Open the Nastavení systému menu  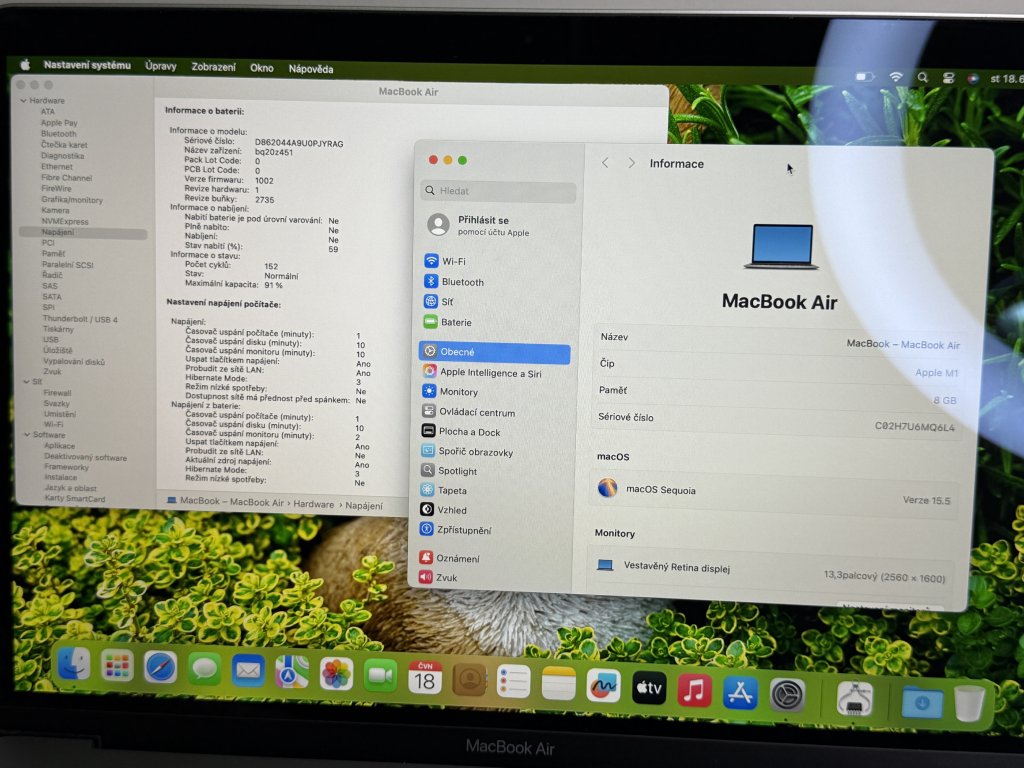[x=87, y=65]
